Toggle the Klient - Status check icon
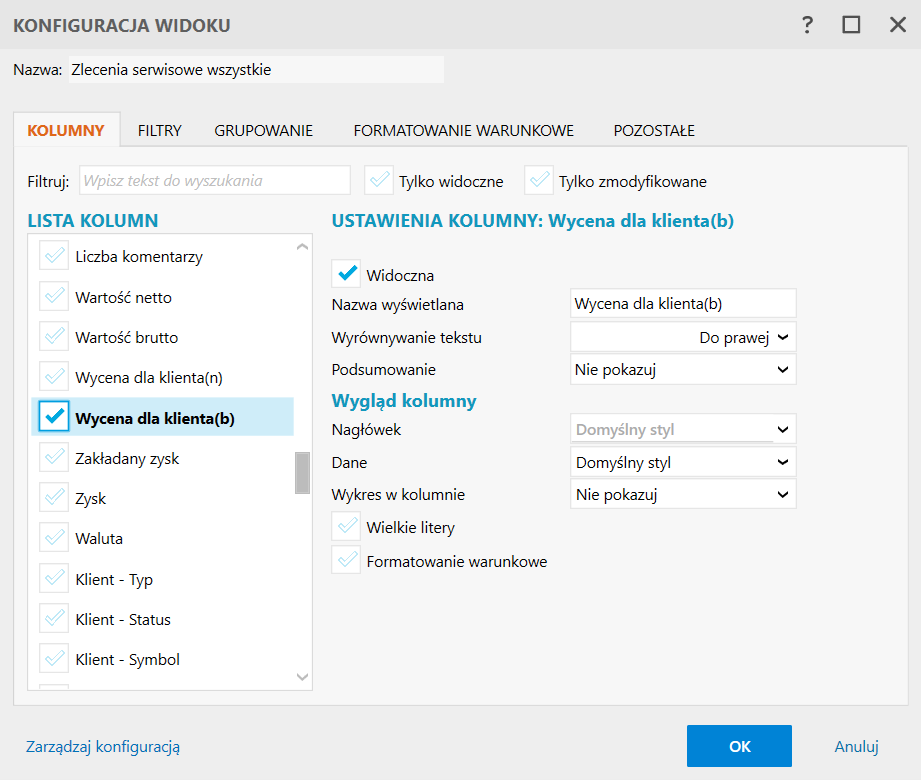The image size is (921, 780). (x=54, y=619)
